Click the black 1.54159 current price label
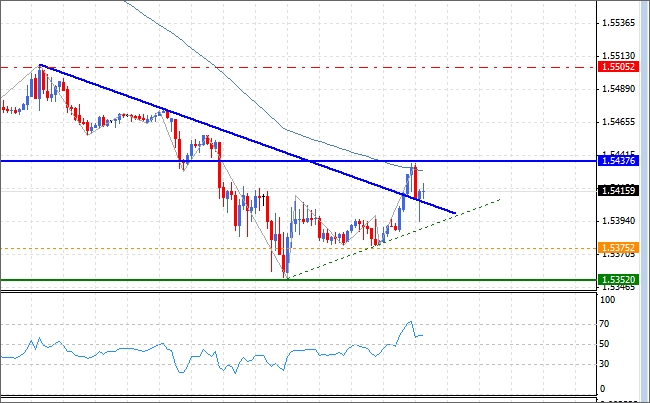Screen dimensions: 650x403 (x=618, y=191)
